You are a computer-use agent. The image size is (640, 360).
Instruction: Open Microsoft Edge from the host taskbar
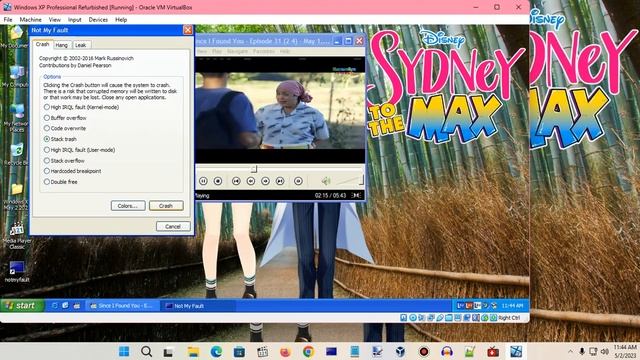coord(216,351)
